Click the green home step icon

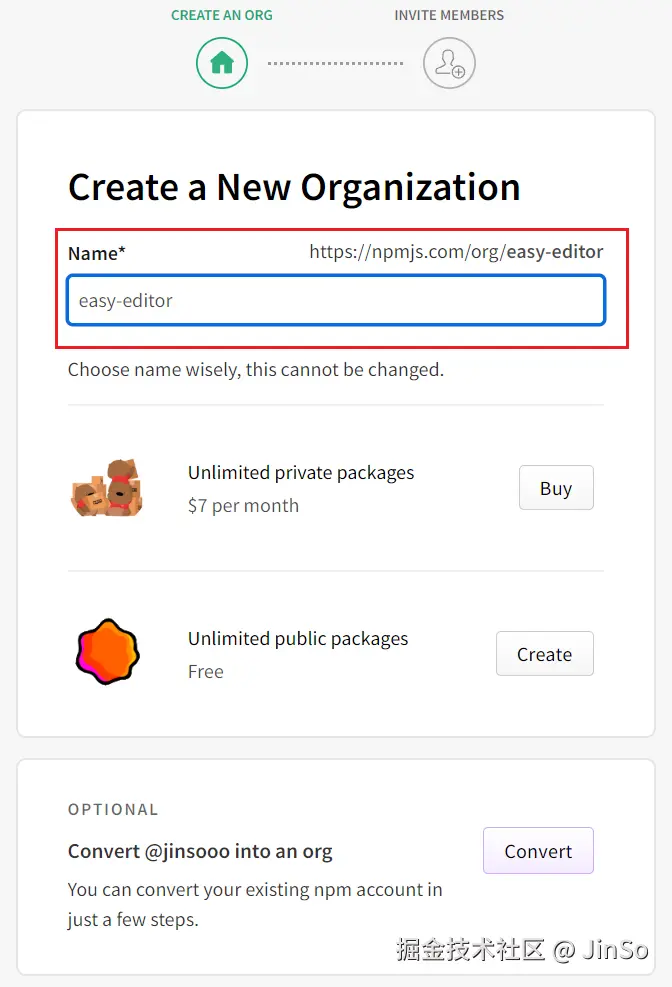[x=222, y=63]
